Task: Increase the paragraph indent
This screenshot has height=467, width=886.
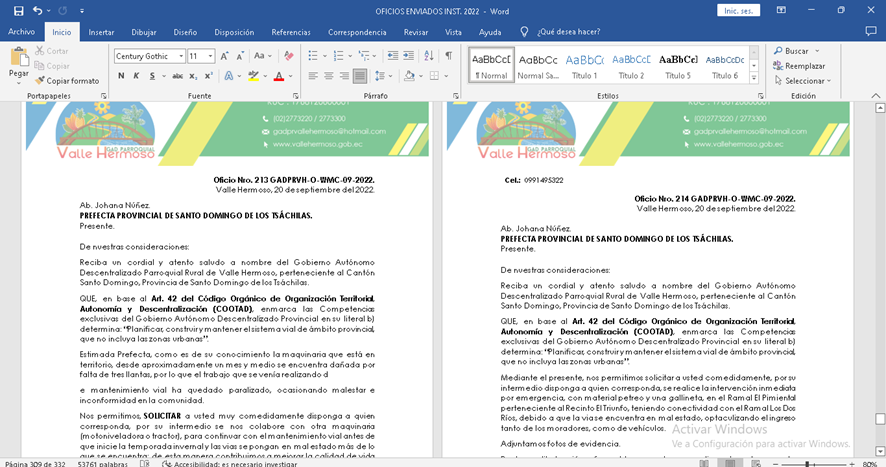Action: tap(408, 56)
